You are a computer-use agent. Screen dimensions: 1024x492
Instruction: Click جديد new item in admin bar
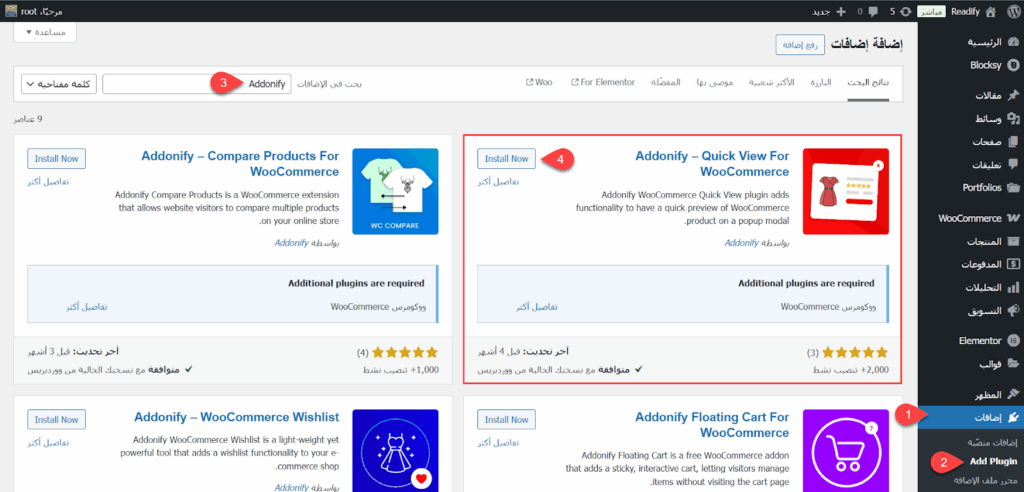[820, 11]
